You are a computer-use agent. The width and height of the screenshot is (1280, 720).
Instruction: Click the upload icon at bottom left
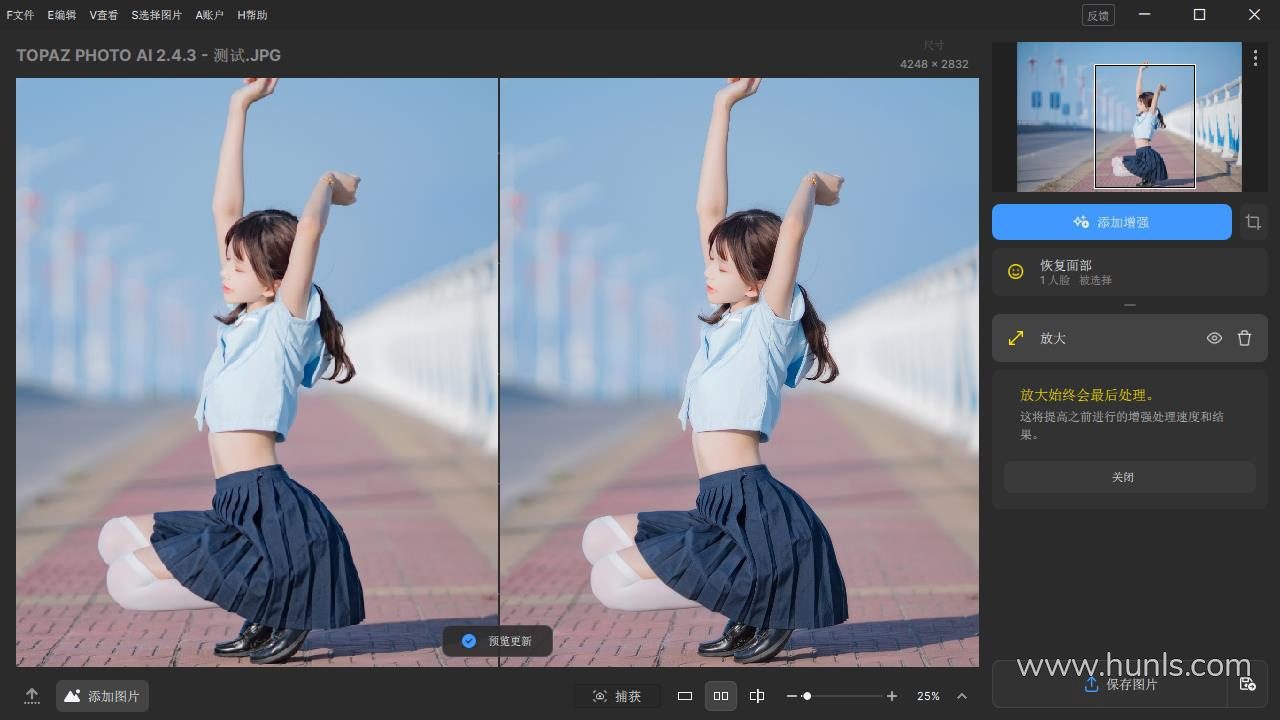point(32,696)
